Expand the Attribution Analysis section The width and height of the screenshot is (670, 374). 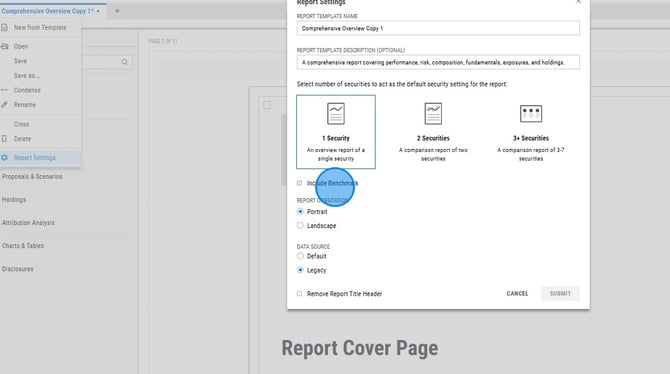[x=28, y=223]
